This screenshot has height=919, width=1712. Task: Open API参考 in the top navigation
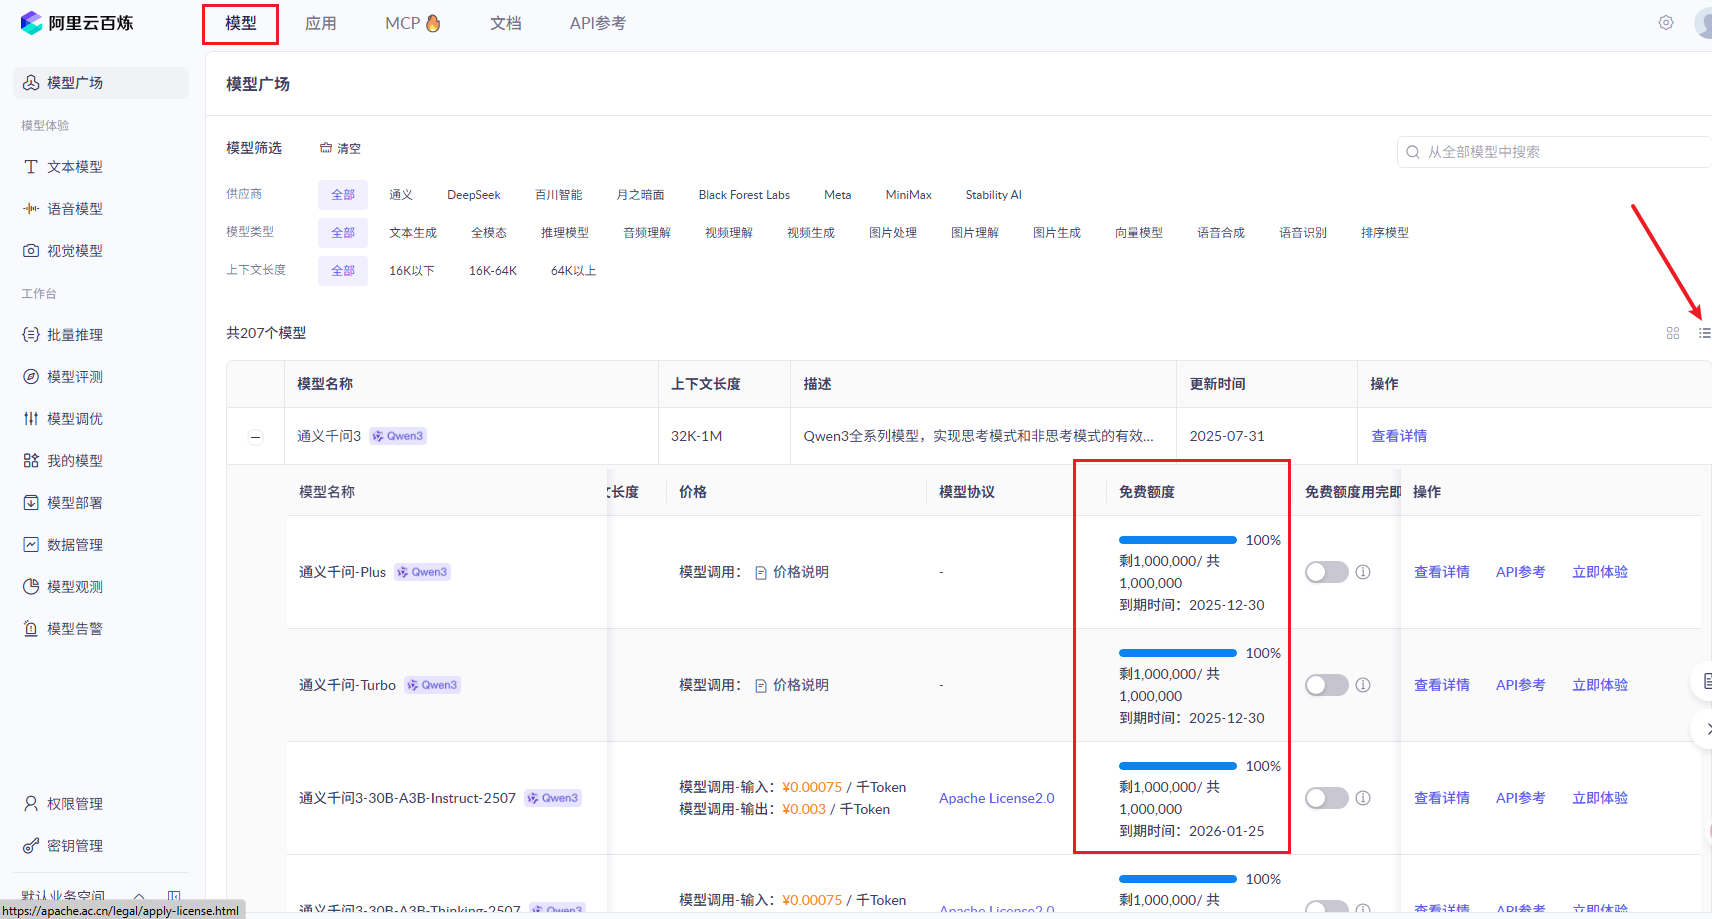[x=598, y=23]
